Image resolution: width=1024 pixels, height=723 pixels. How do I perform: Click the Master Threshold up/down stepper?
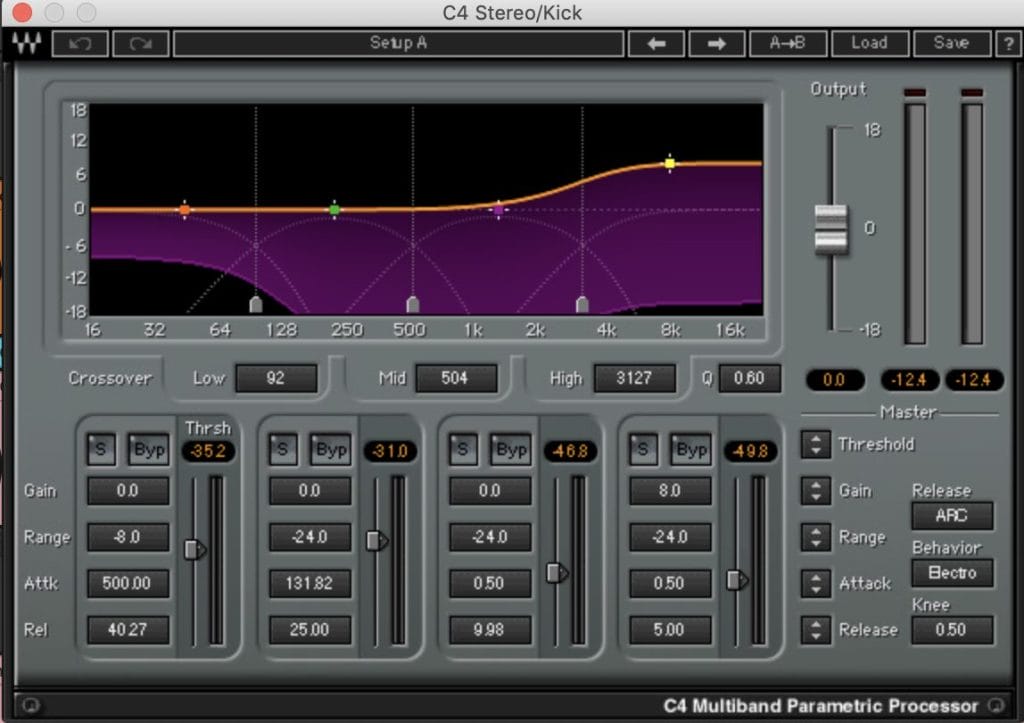pyautogui.click(x=816, y=445)
